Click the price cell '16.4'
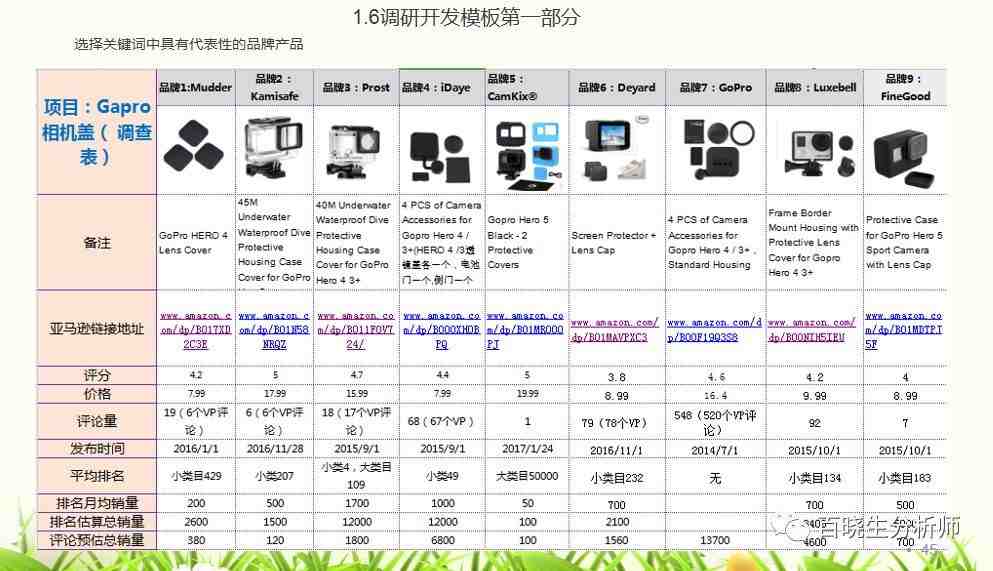Viewport: 993px width, 571px height. (x=716, y=396)
